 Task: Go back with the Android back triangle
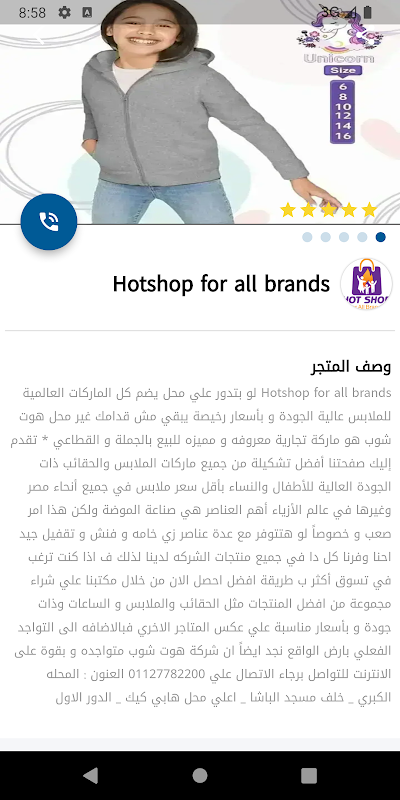point(90,776)
